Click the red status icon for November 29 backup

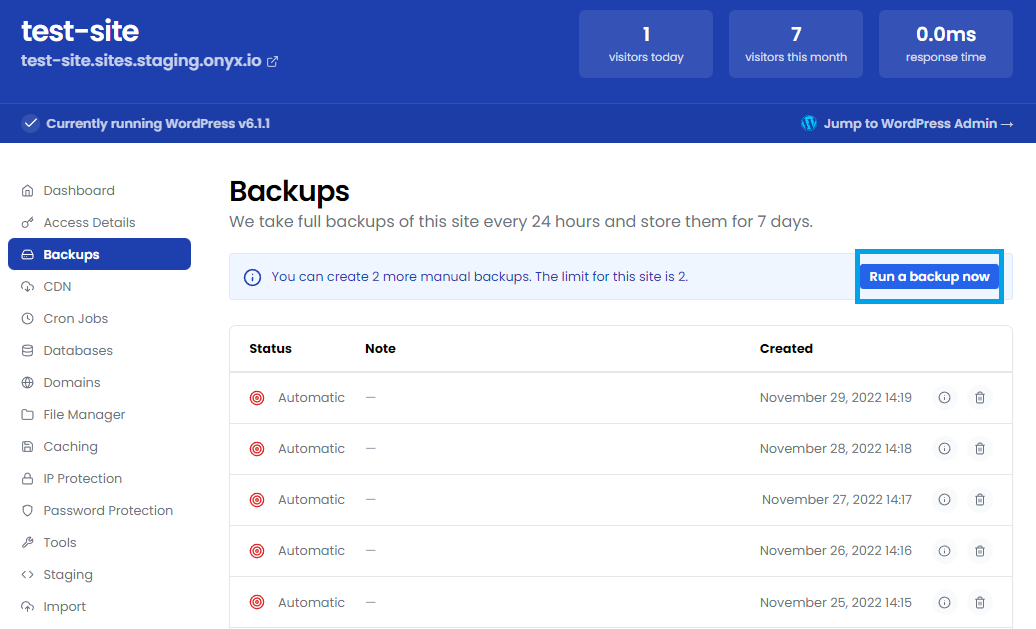257,398
